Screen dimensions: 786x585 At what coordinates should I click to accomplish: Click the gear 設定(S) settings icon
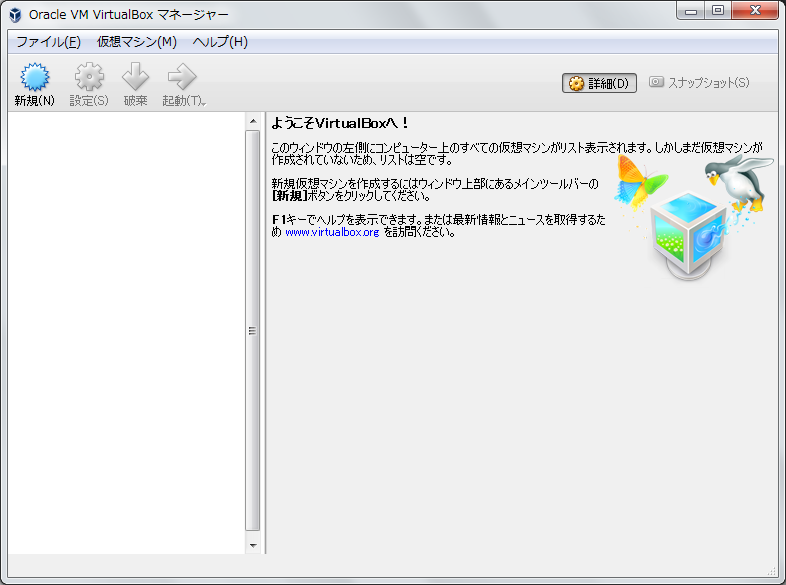pos(89,77)
